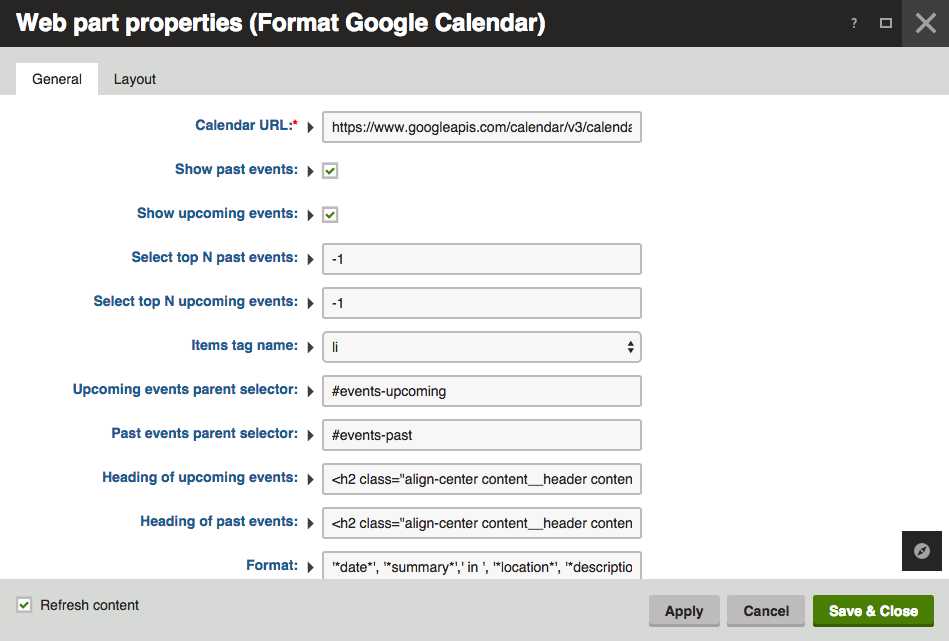949x641 pixels.
Task: Click arrow icon next to Calendar URL
Action: point(310,127)
